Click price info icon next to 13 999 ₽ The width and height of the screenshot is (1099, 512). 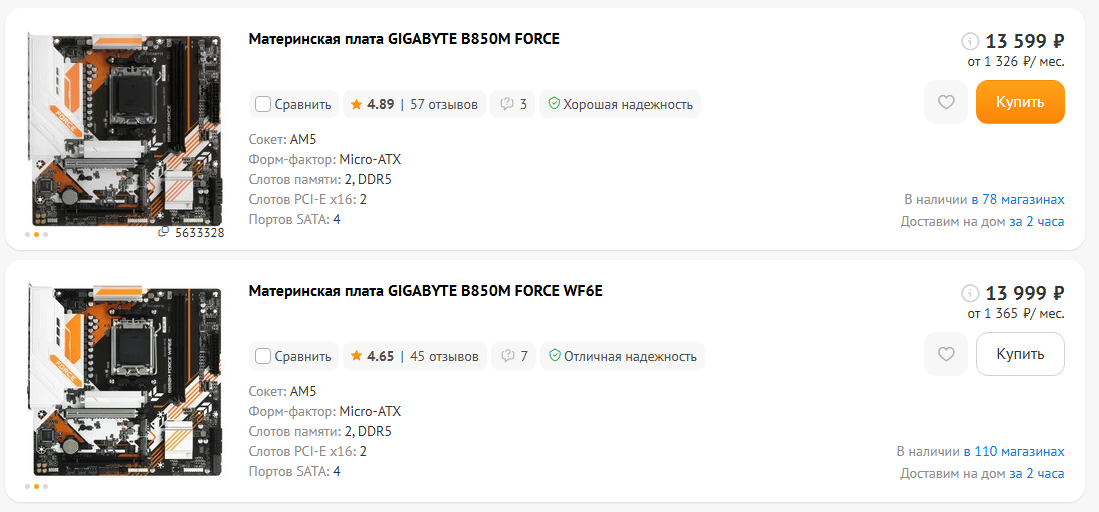click(x=969, y=292)
